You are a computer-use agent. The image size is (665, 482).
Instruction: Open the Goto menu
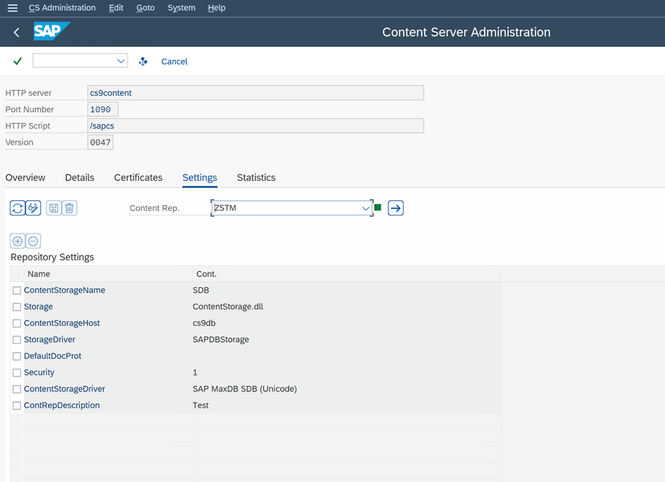(145, 8)
